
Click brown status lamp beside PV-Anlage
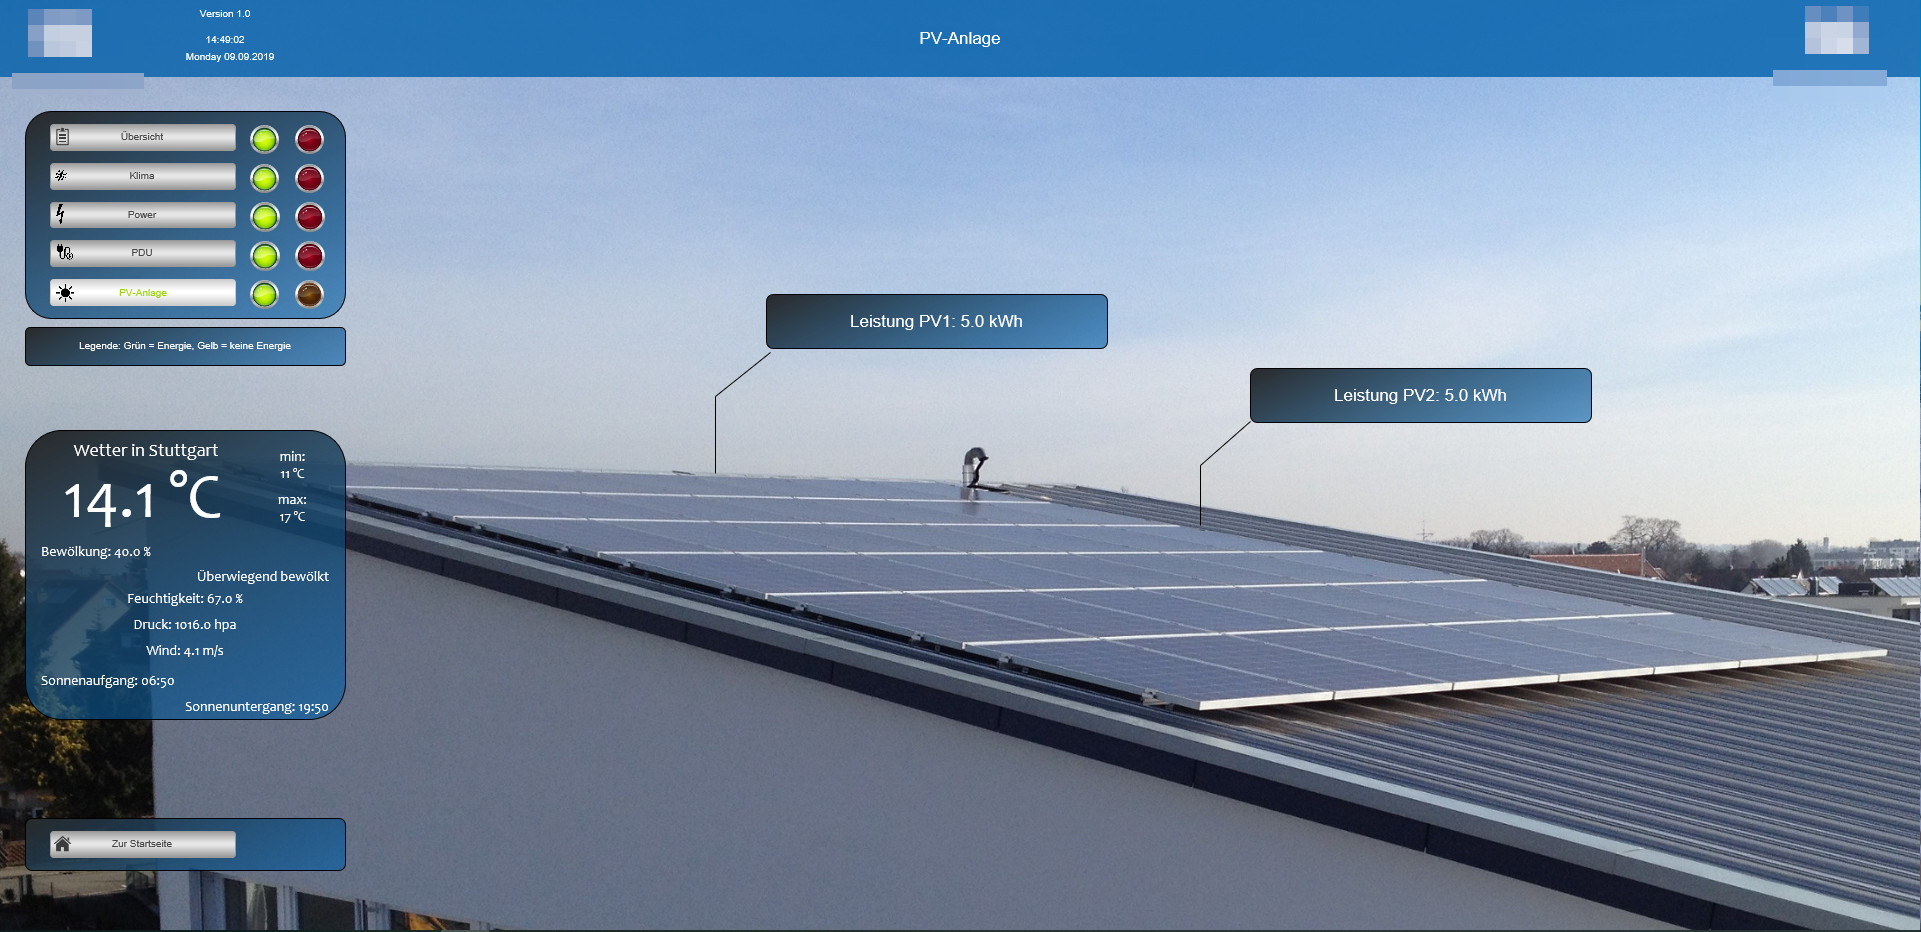(310, 294)
